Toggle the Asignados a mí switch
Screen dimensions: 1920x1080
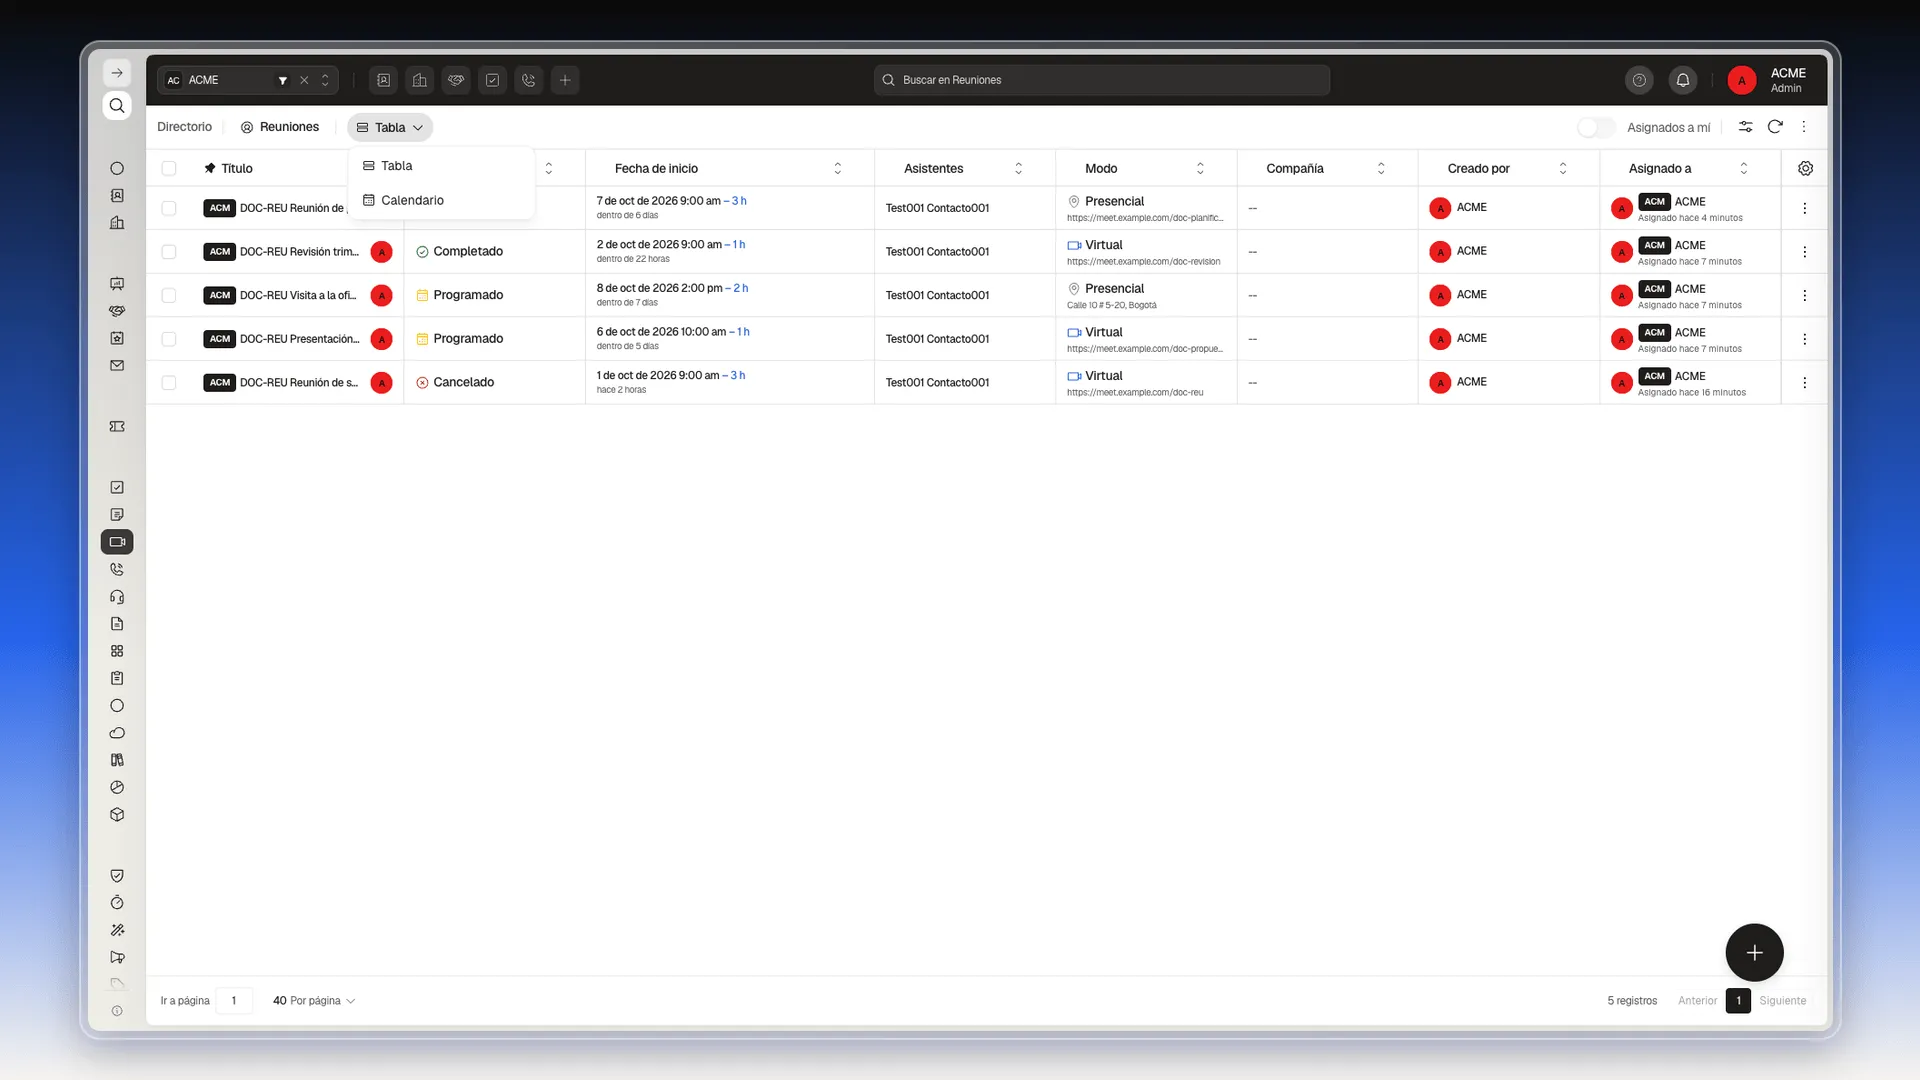1596,127
